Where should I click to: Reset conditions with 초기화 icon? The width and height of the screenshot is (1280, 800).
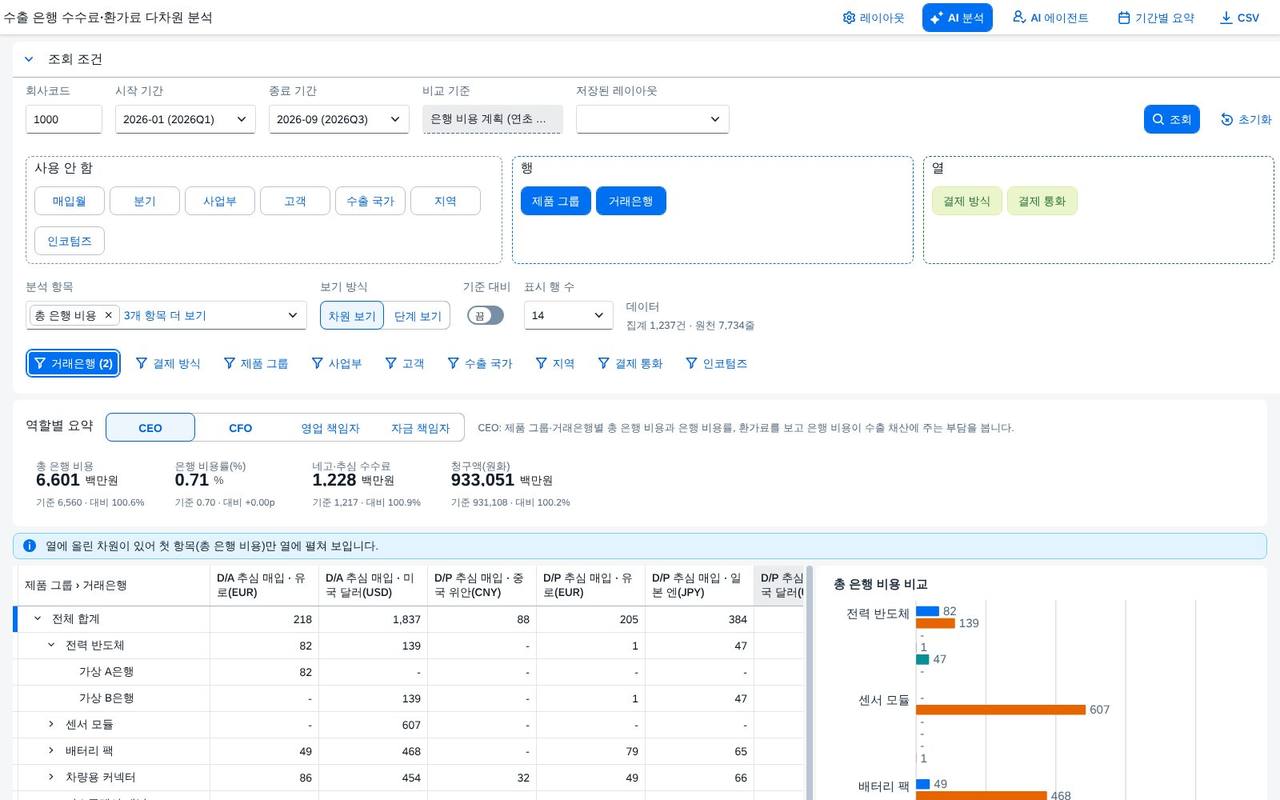point(1246,119)
